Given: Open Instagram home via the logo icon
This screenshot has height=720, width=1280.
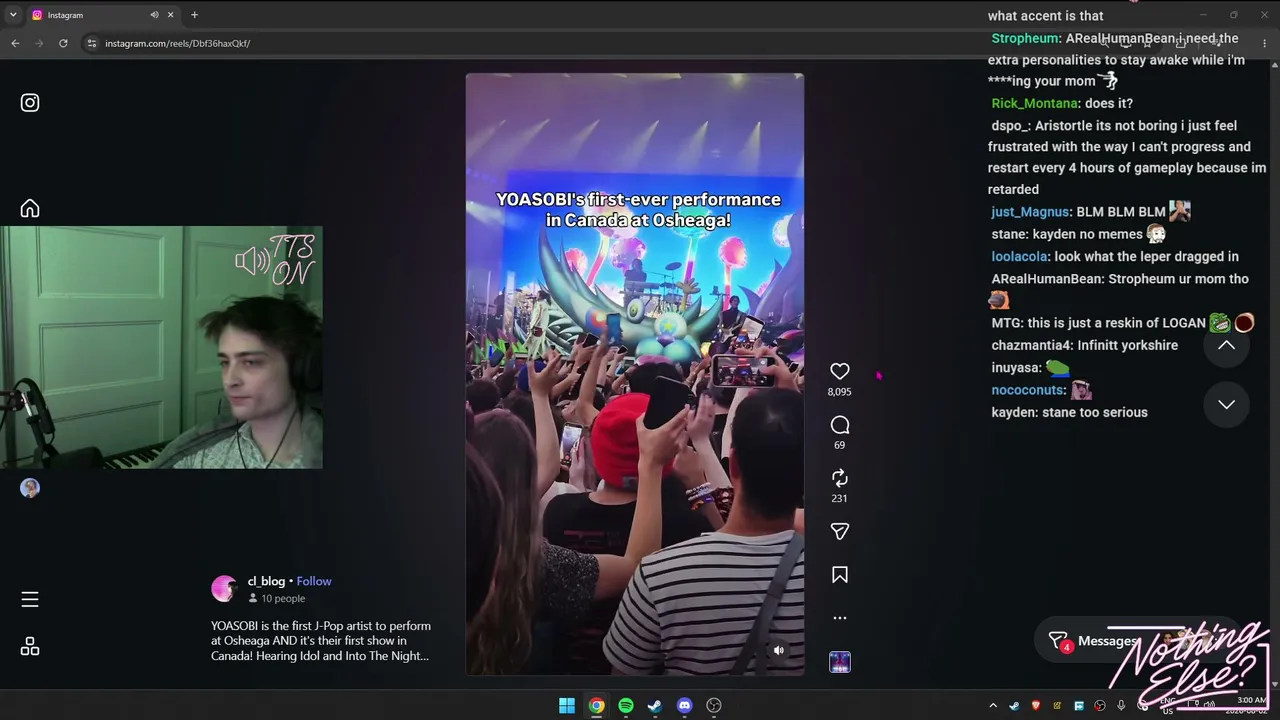Looking at the screenshot, I should pos(30,103).
